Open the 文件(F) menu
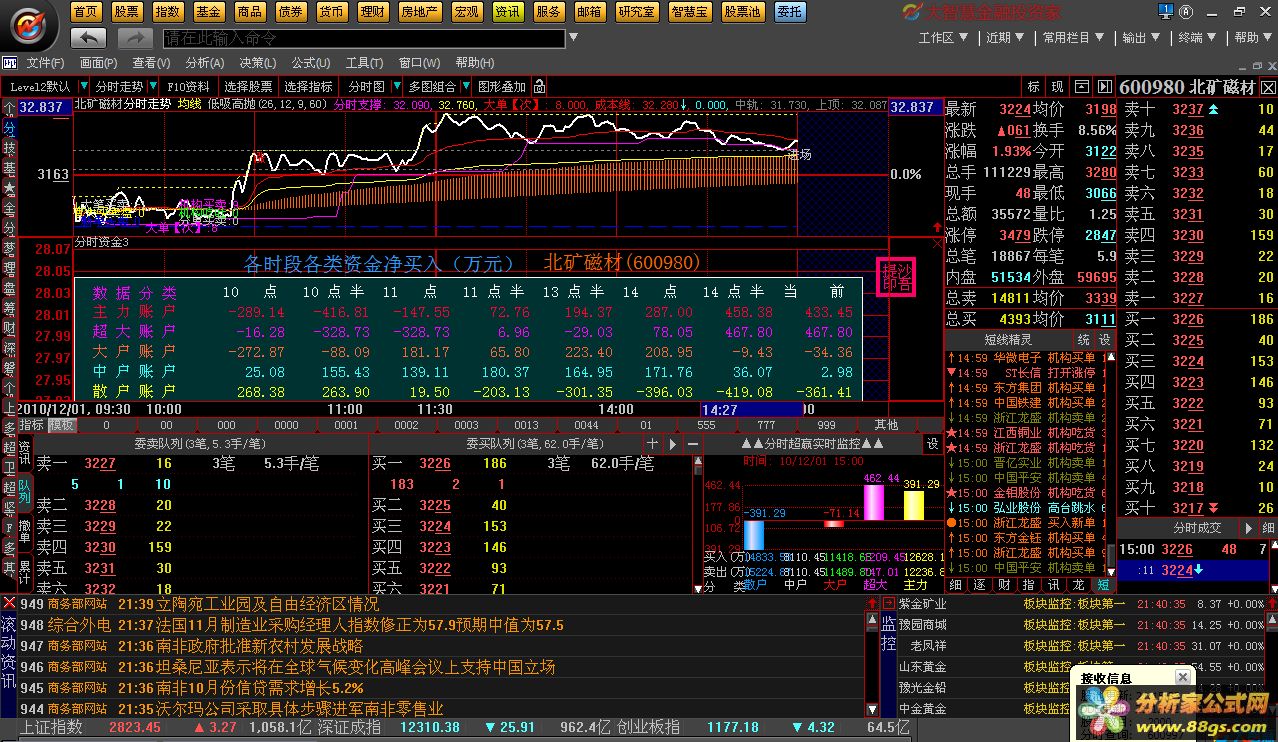Screen dimensions: 1278x742 45,62
